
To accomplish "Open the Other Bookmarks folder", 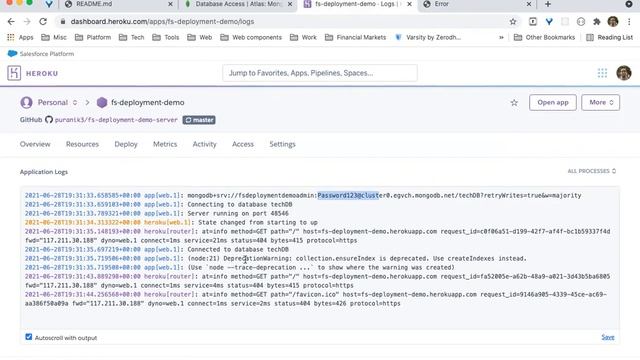I will pos(544,37).
